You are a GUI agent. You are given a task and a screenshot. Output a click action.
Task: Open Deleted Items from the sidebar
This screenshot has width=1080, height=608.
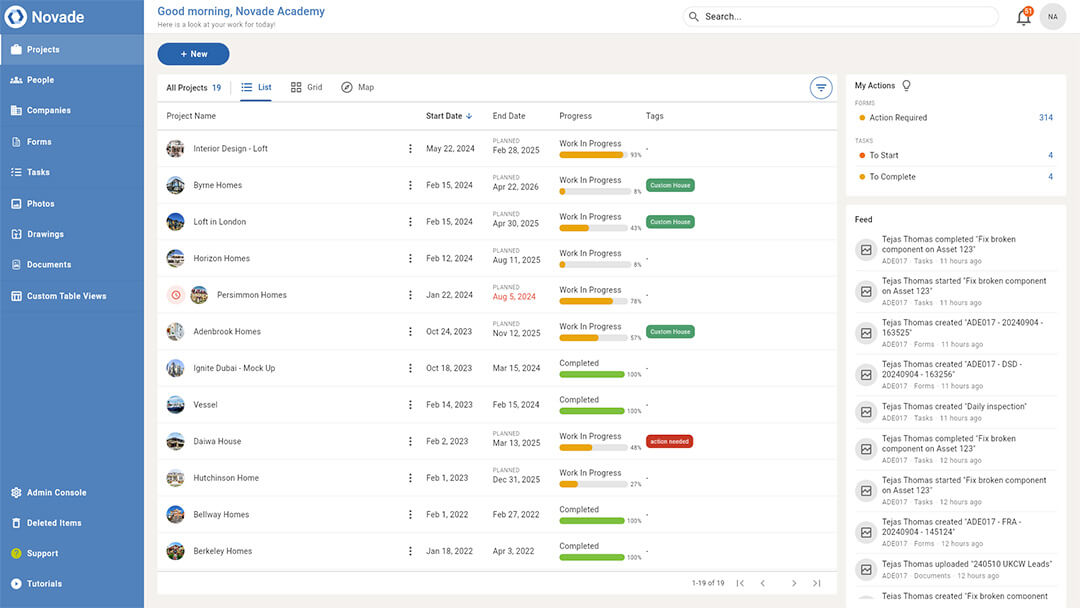[51, 522]
